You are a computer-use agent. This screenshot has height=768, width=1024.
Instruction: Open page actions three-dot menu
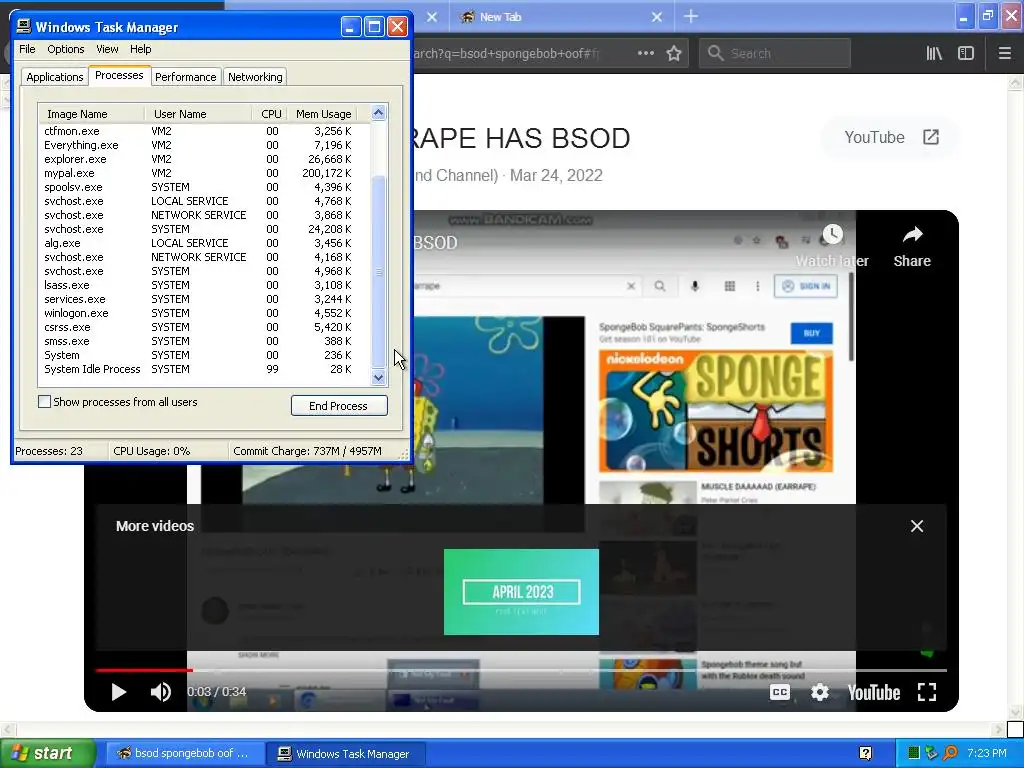(x=646, y=53)
